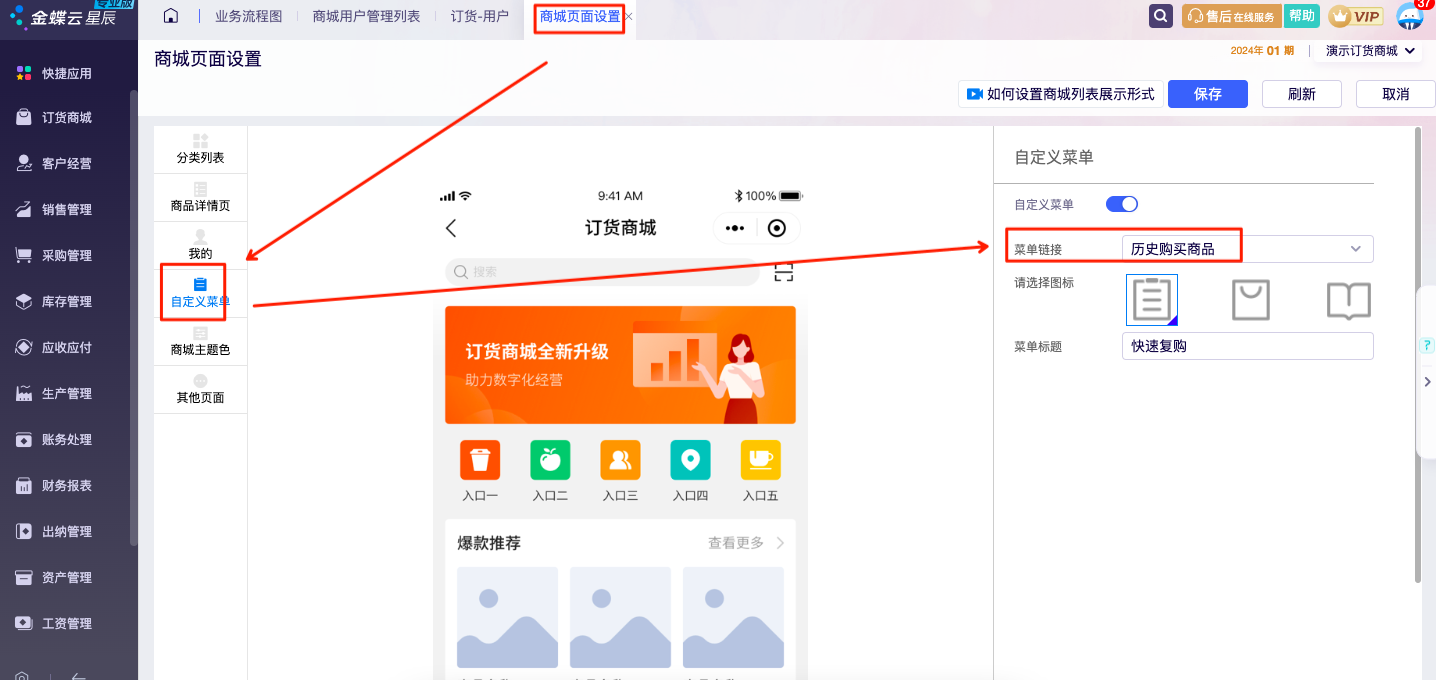Click the 帮助 button
The width and height of the screenshot is (1436, 680).
click(1301, 16)
